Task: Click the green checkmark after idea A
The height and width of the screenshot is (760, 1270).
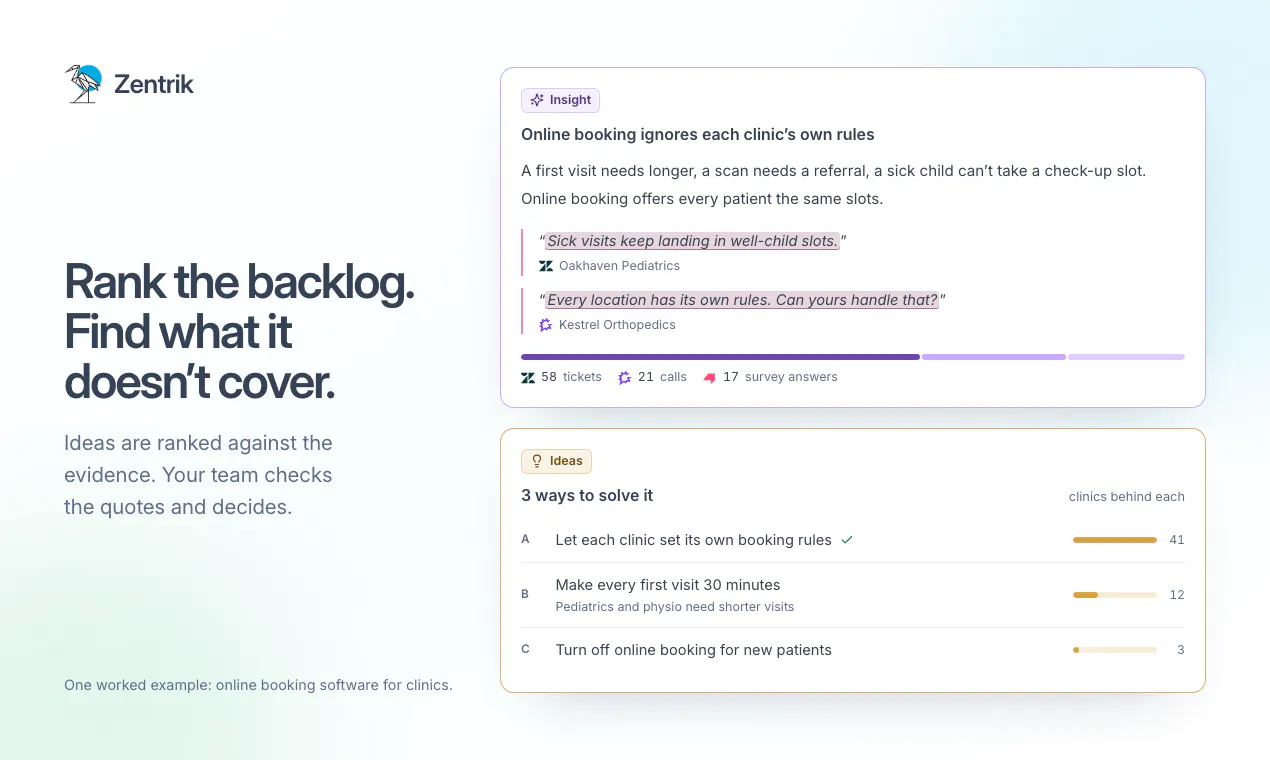Action: click(x=847, y=540)
